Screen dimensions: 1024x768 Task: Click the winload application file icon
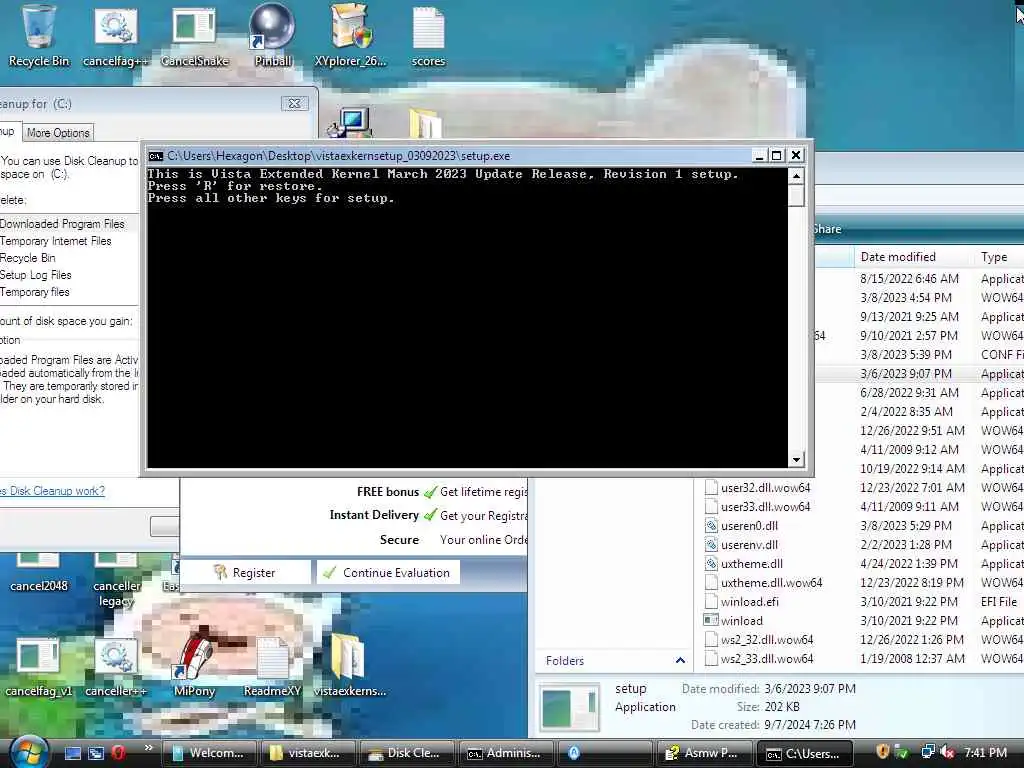[x=711, y=620]
